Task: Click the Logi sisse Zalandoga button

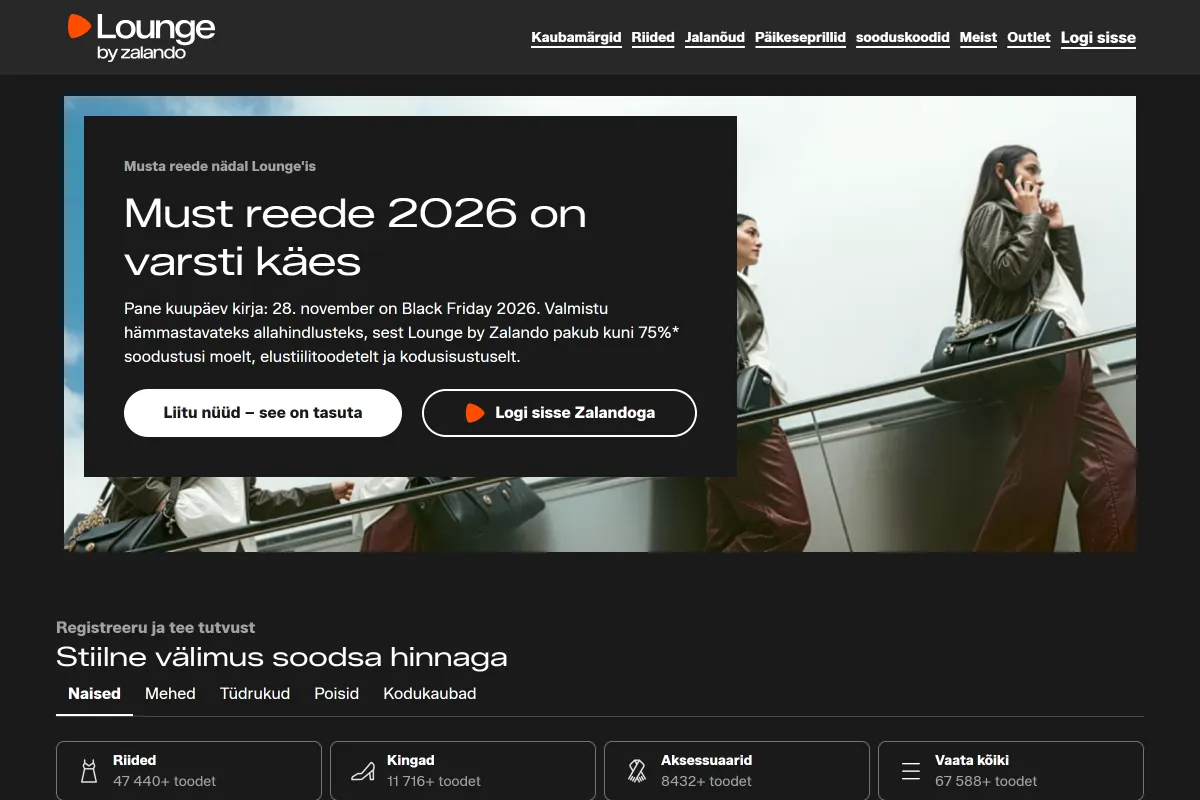Action: [x=559, y=413]
